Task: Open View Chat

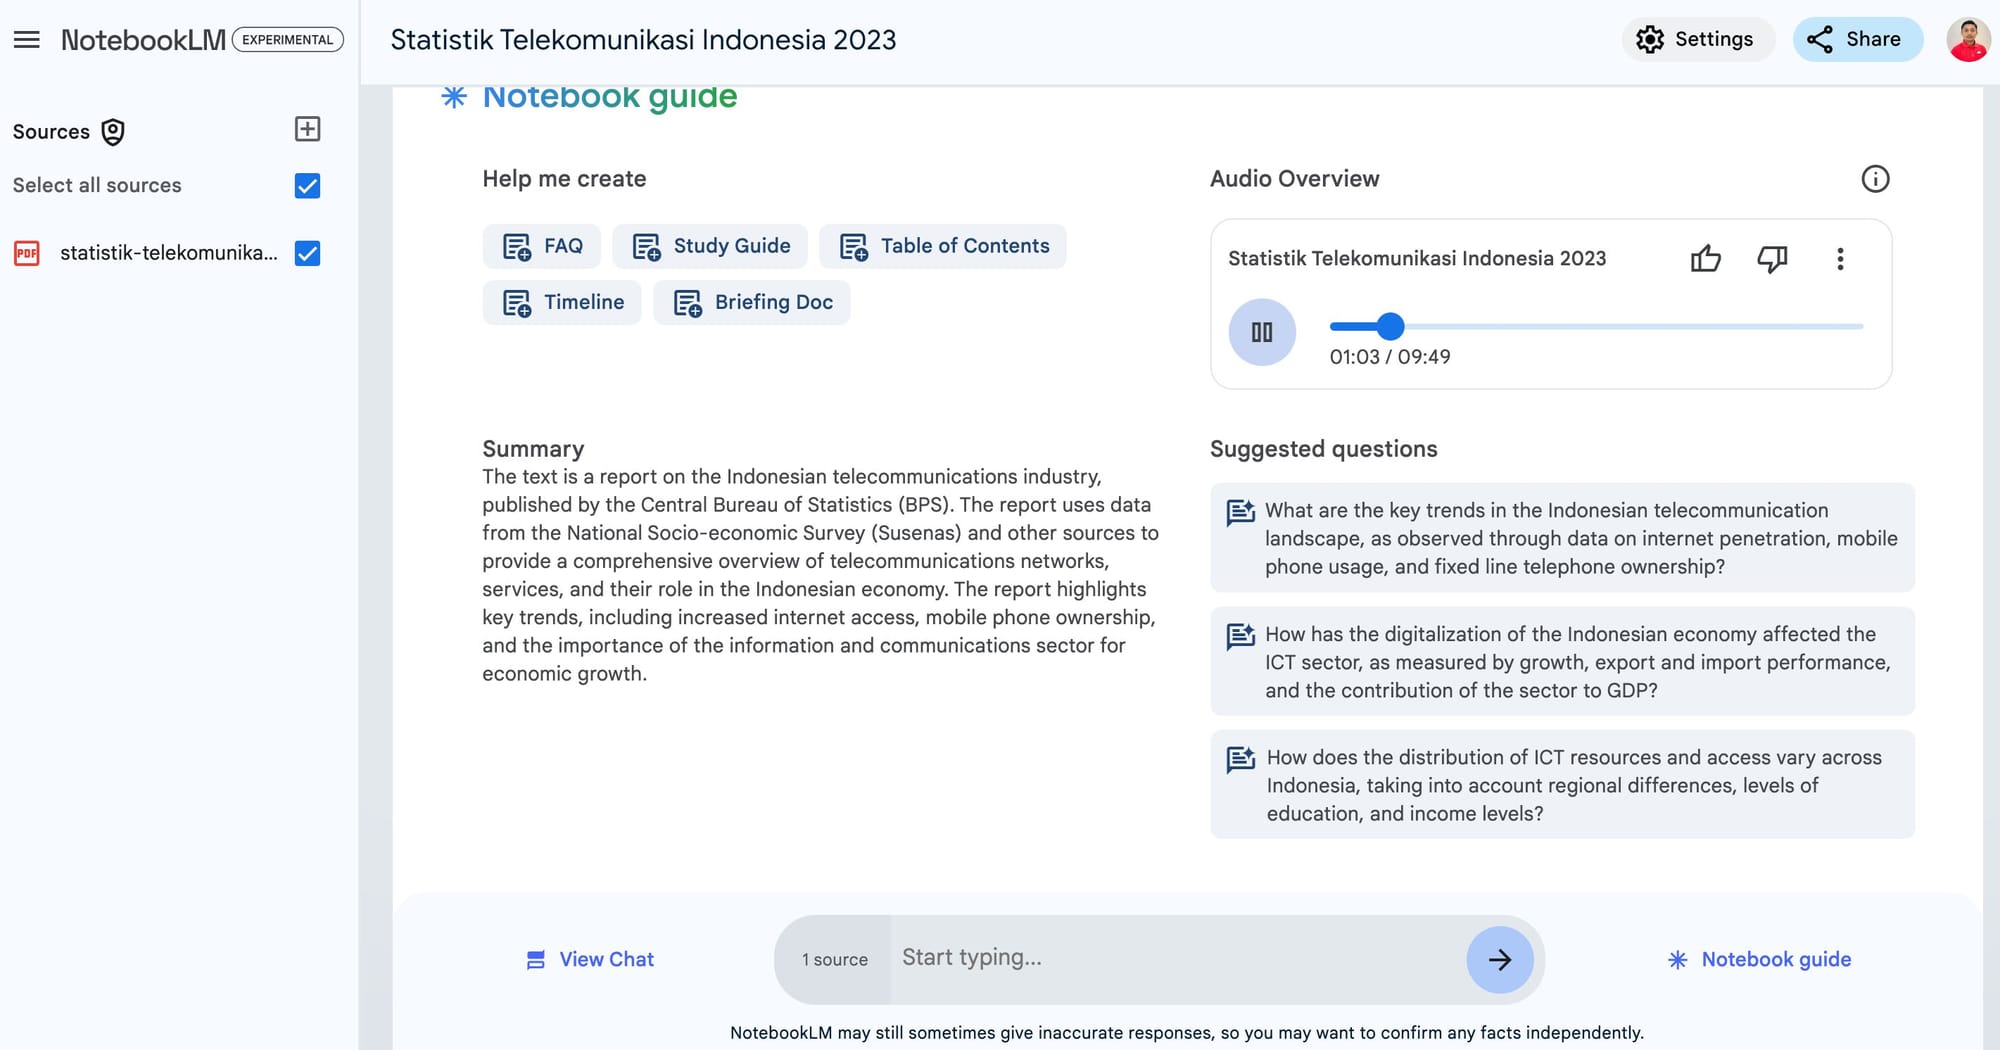Action: pos(590,960)
